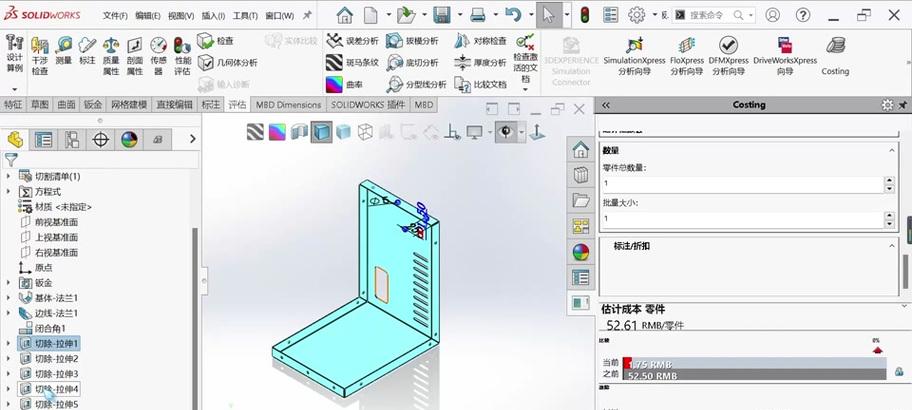
Task: Expand the 边线-法兰1 feature node
Action: [x=8, y=313]
